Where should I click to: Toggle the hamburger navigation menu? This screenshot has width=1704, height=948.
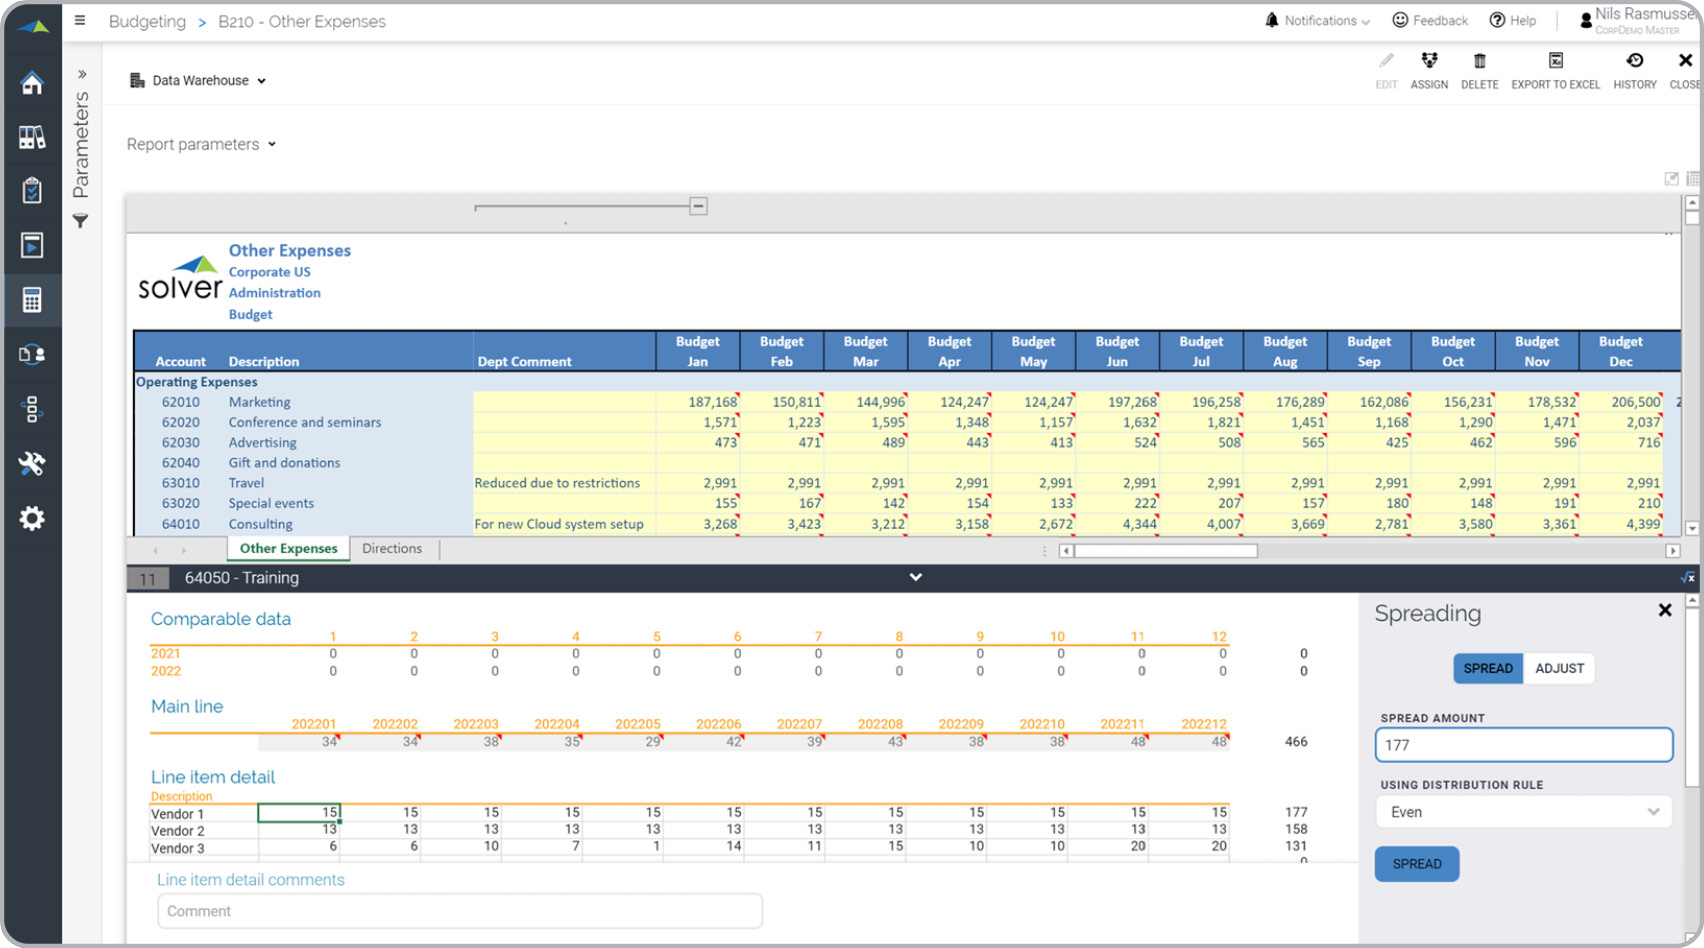[x=80, y=21]
